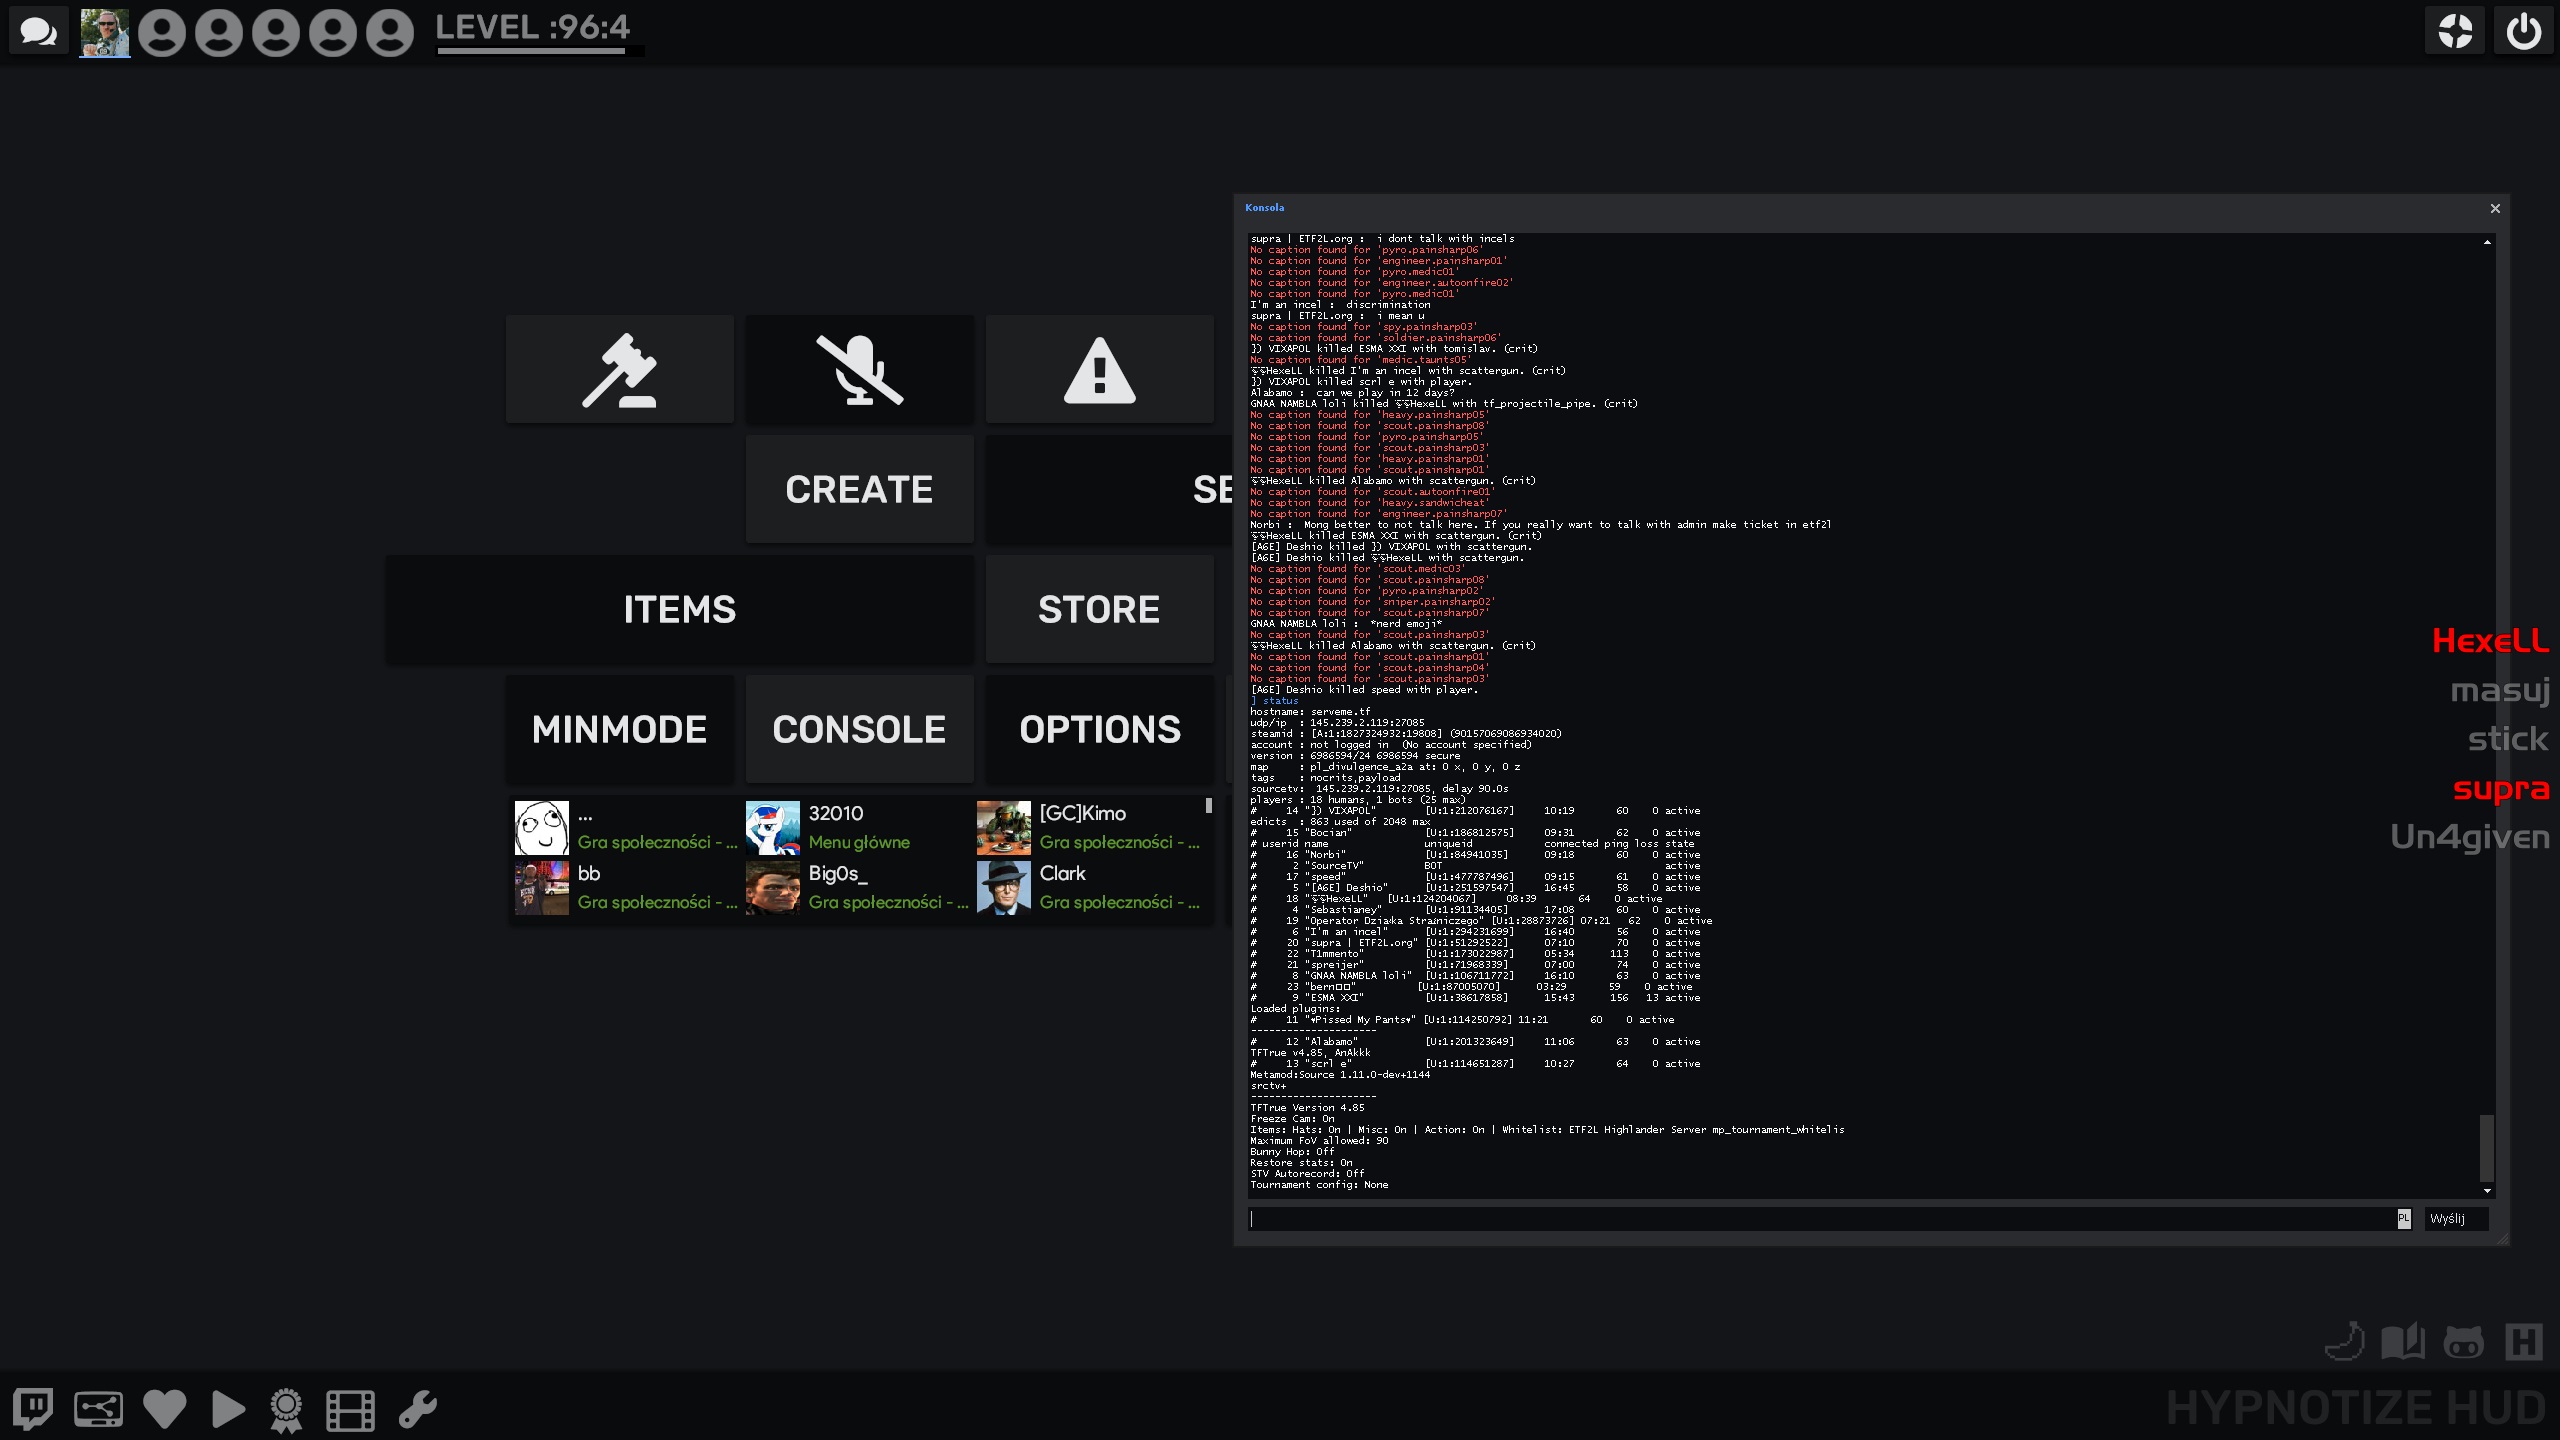Image resolution: width=2560 pixels, height=1440 pixels.
Task: Click the heart icon in bottom bar
Action: [x=165, y=1409]
